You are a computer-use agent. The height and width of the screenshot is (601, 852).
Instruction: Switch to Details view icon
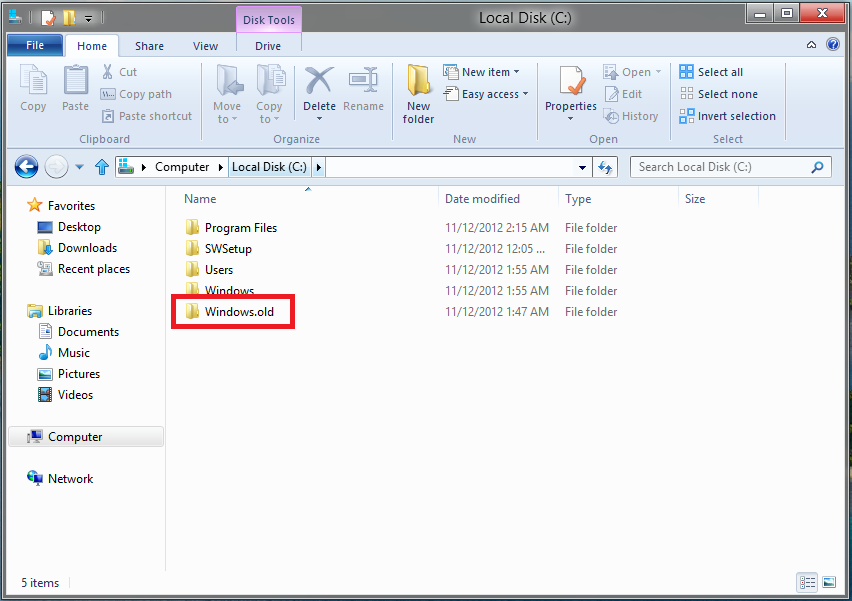[807, 583]
